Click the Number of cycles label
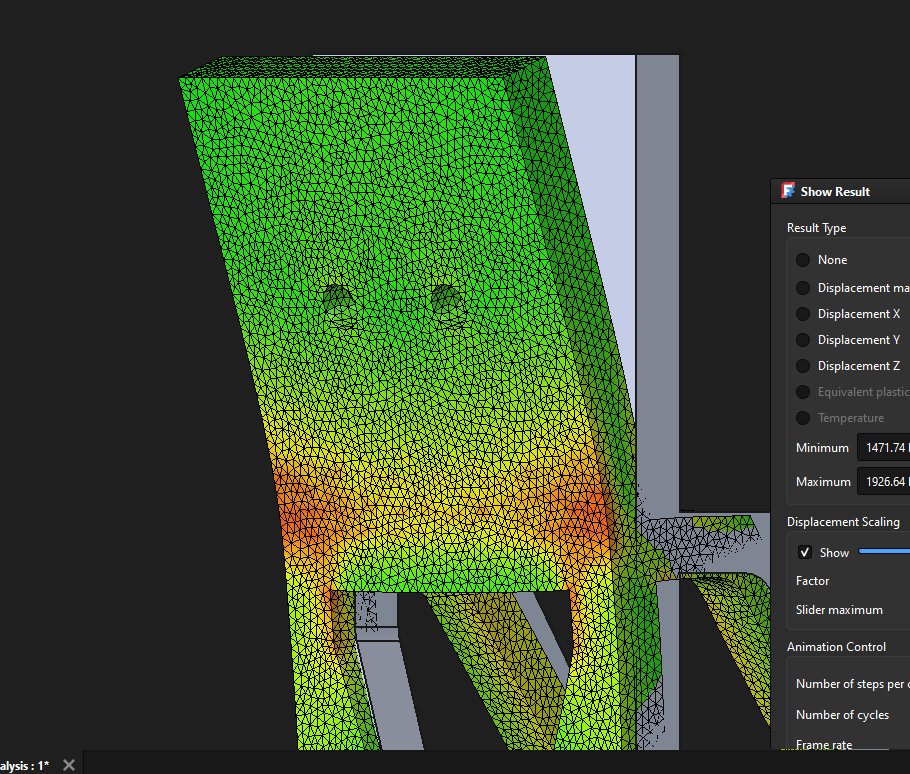The image size is (910, 774). coord(842,715)
